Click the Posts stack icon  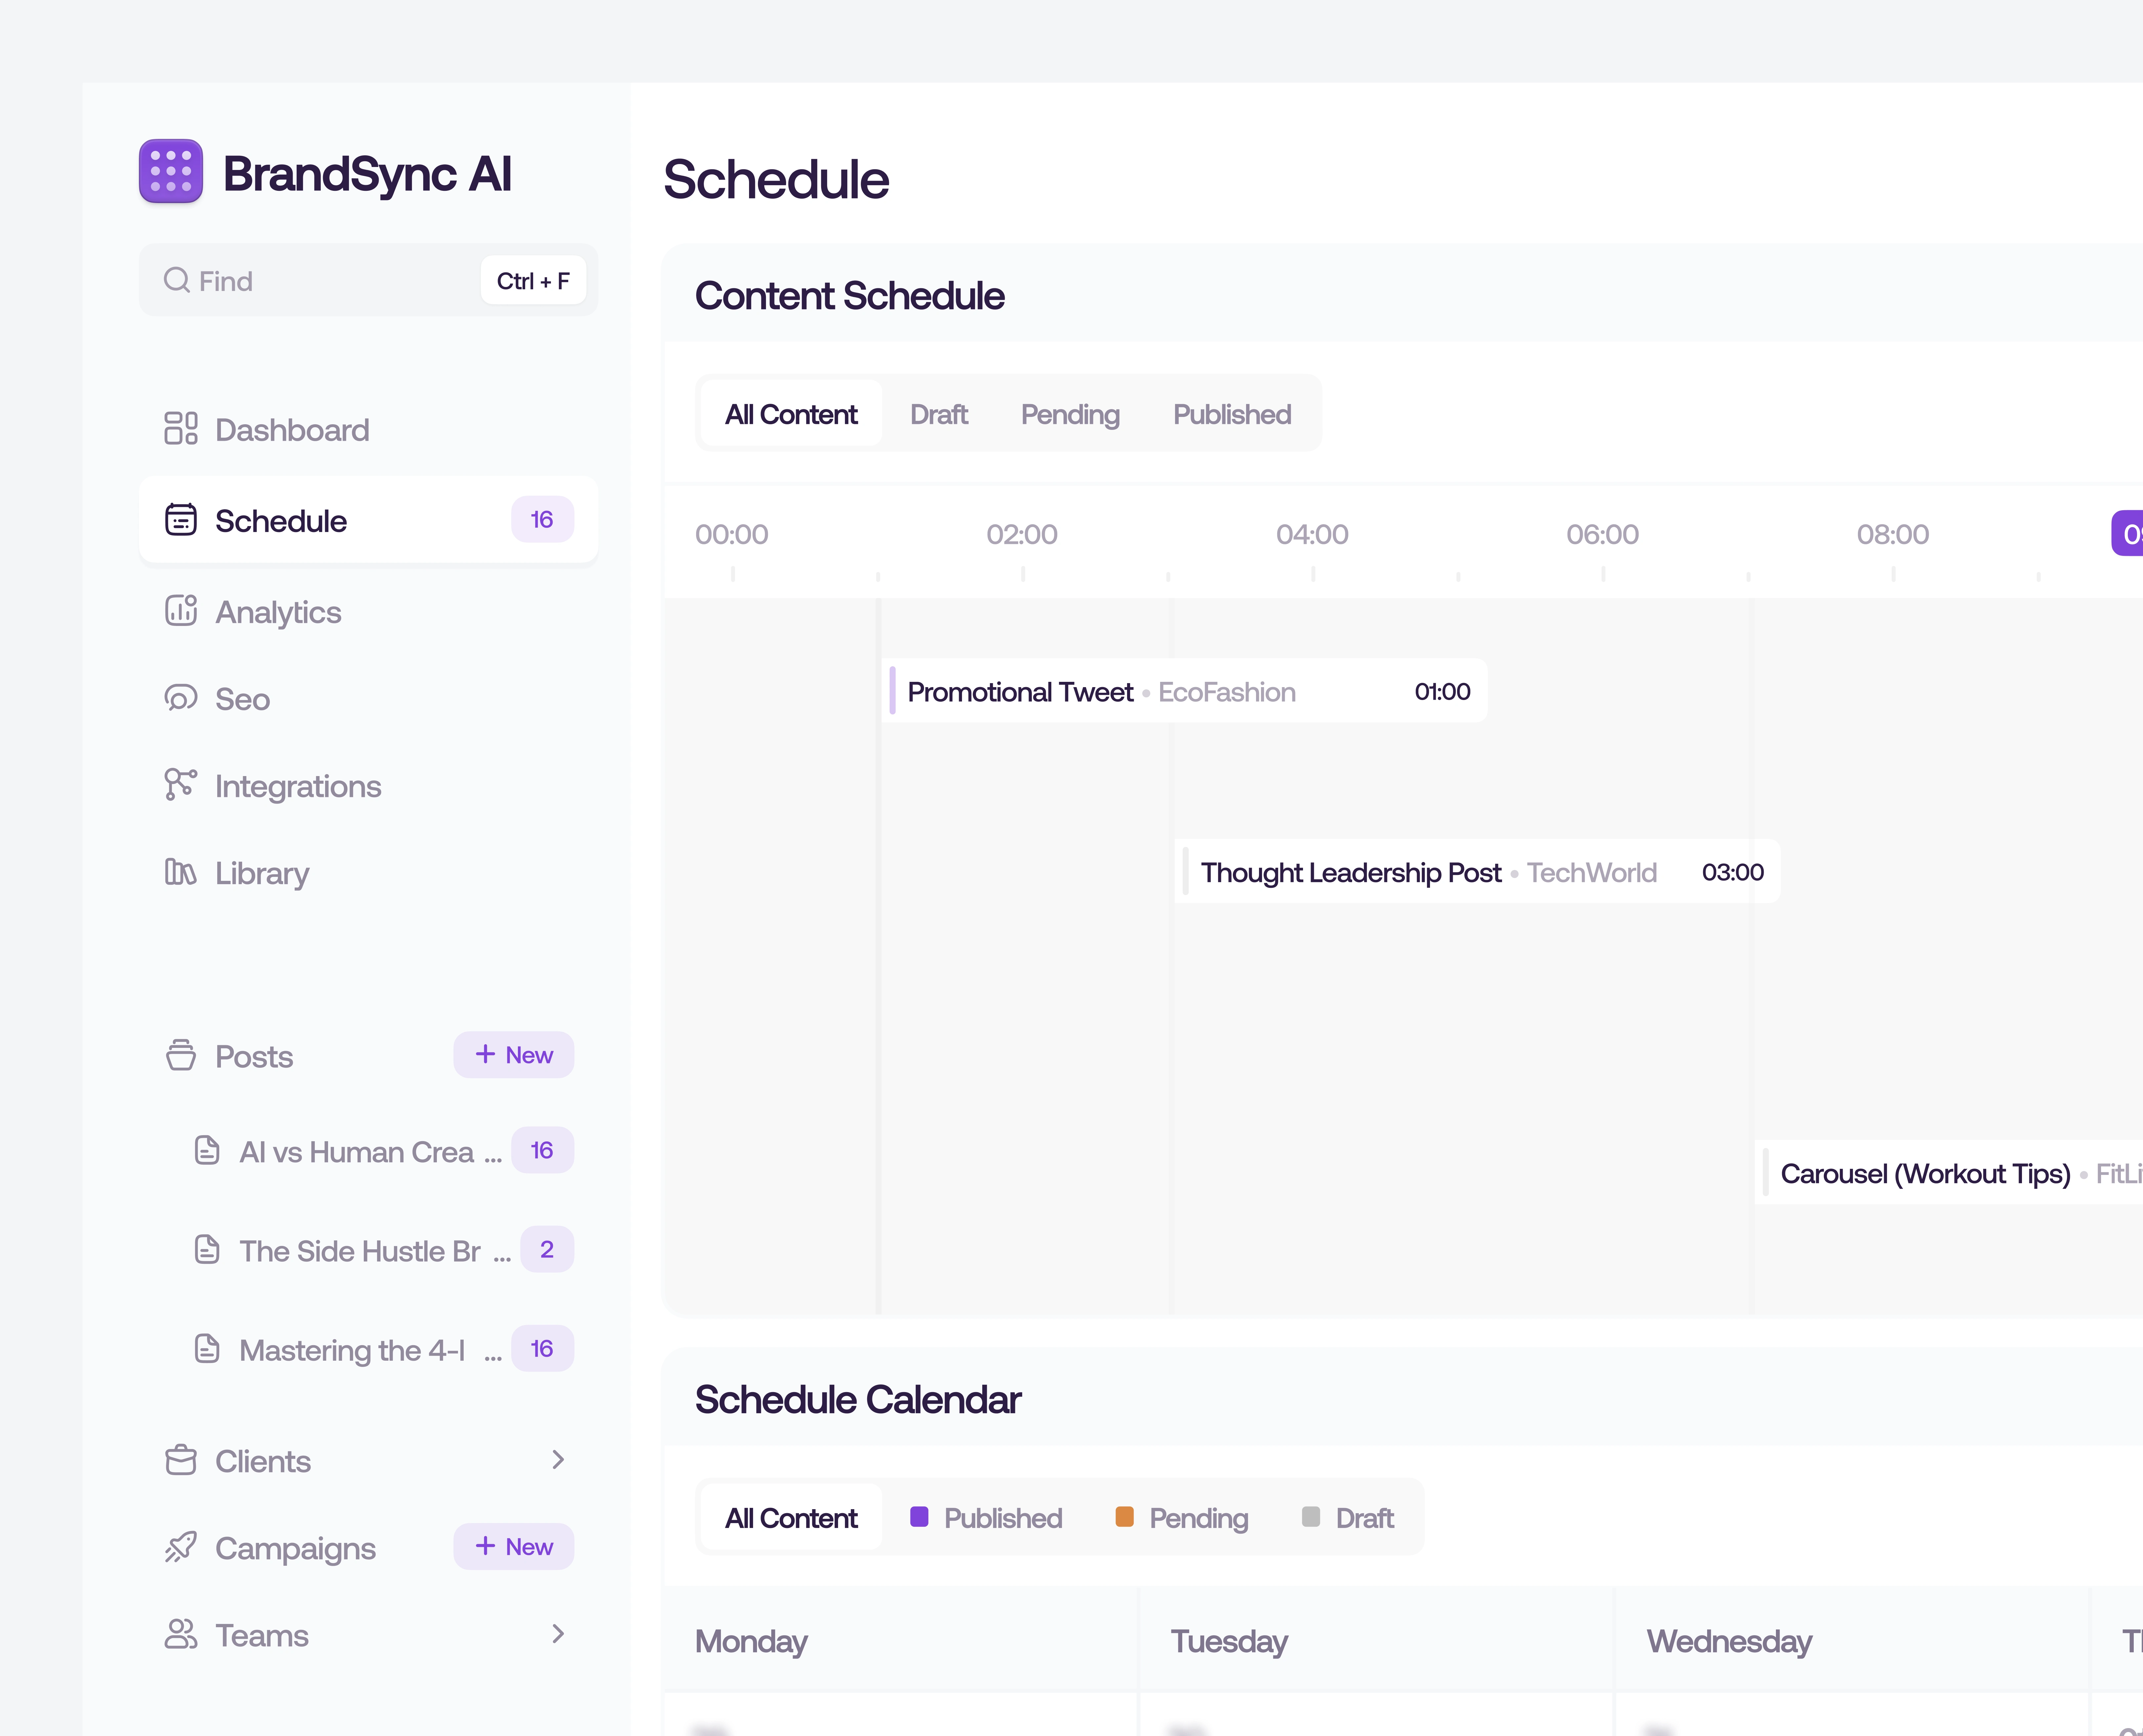181,1055
